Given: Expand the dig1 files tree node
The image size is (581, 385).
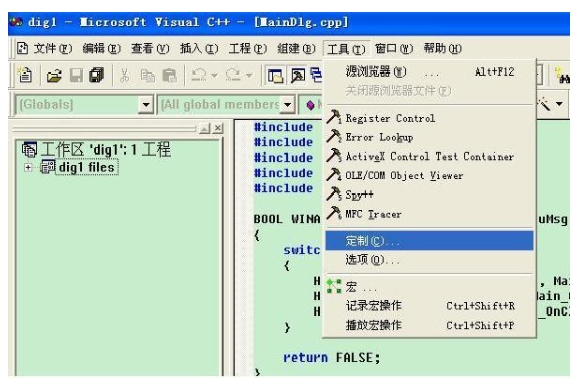Looking at the screenshot, I should pos(28,167).
